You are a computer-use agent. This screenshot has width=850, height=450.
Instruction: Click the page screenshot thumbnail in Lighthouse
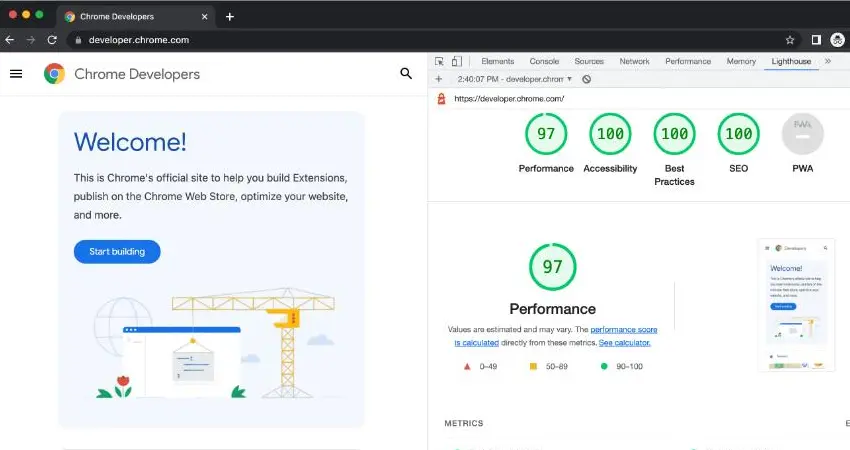pos(796,305)
